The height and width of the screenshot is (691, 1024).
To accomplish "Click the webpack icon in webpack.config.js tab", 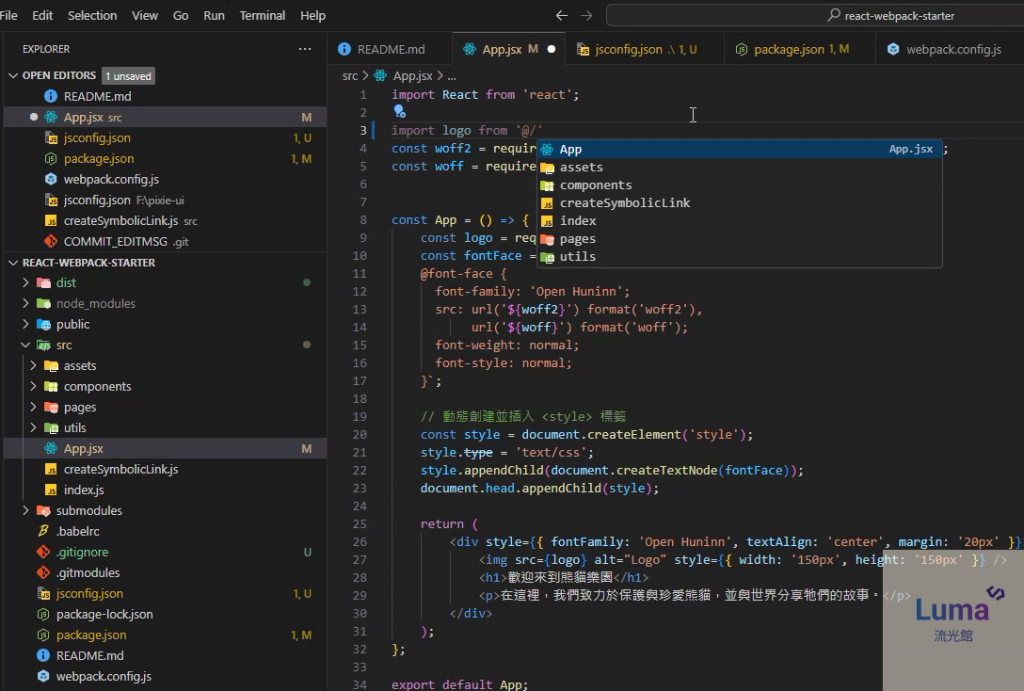I will click(x=893, y=49).
